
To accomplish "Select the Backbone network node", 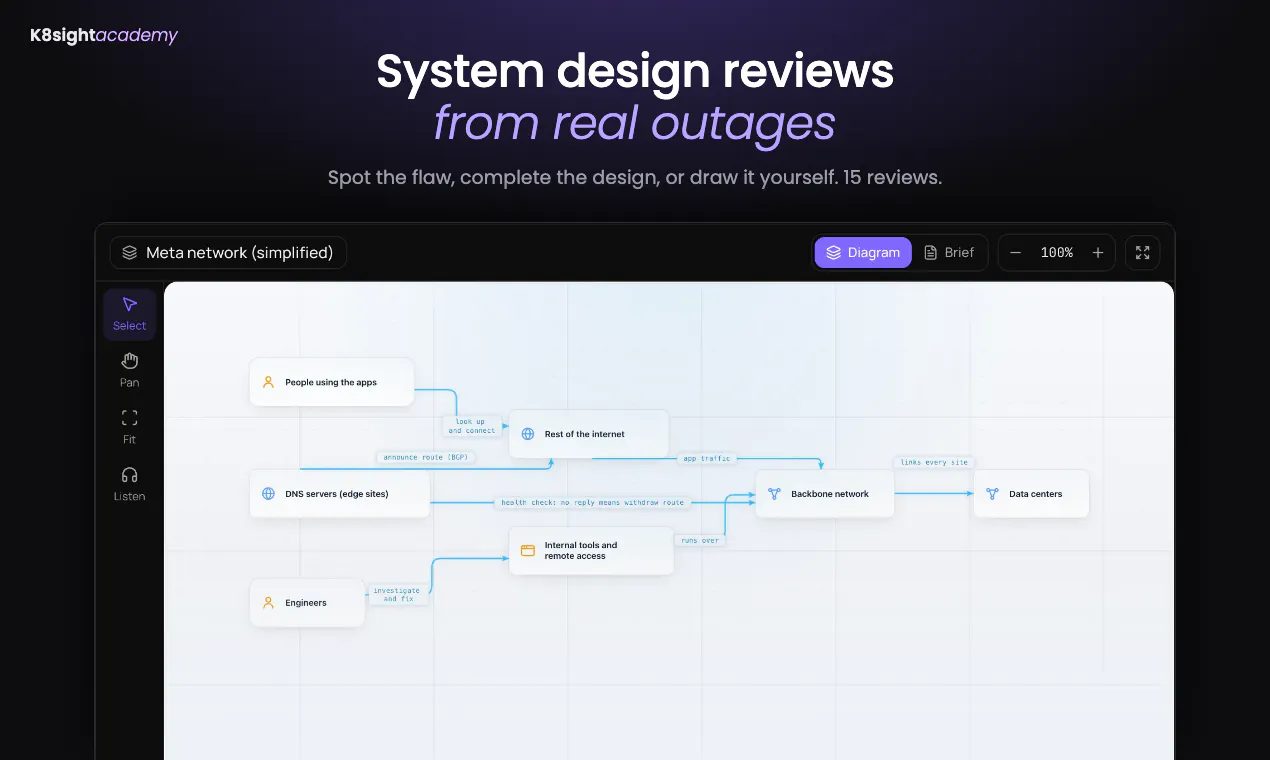I will coord(825,494).
